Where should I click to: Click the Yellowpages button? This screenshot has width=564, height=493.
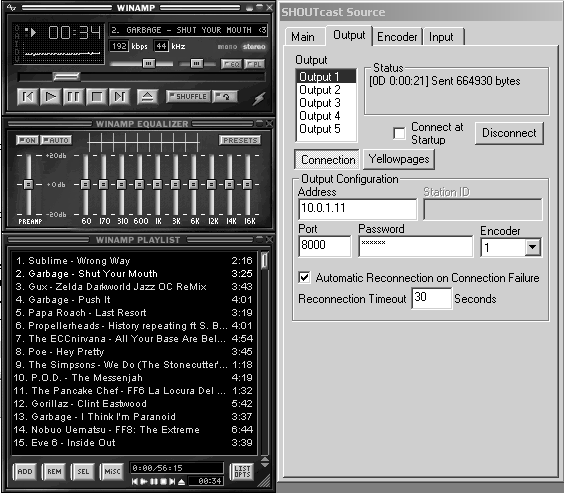(x=399, y=159)
